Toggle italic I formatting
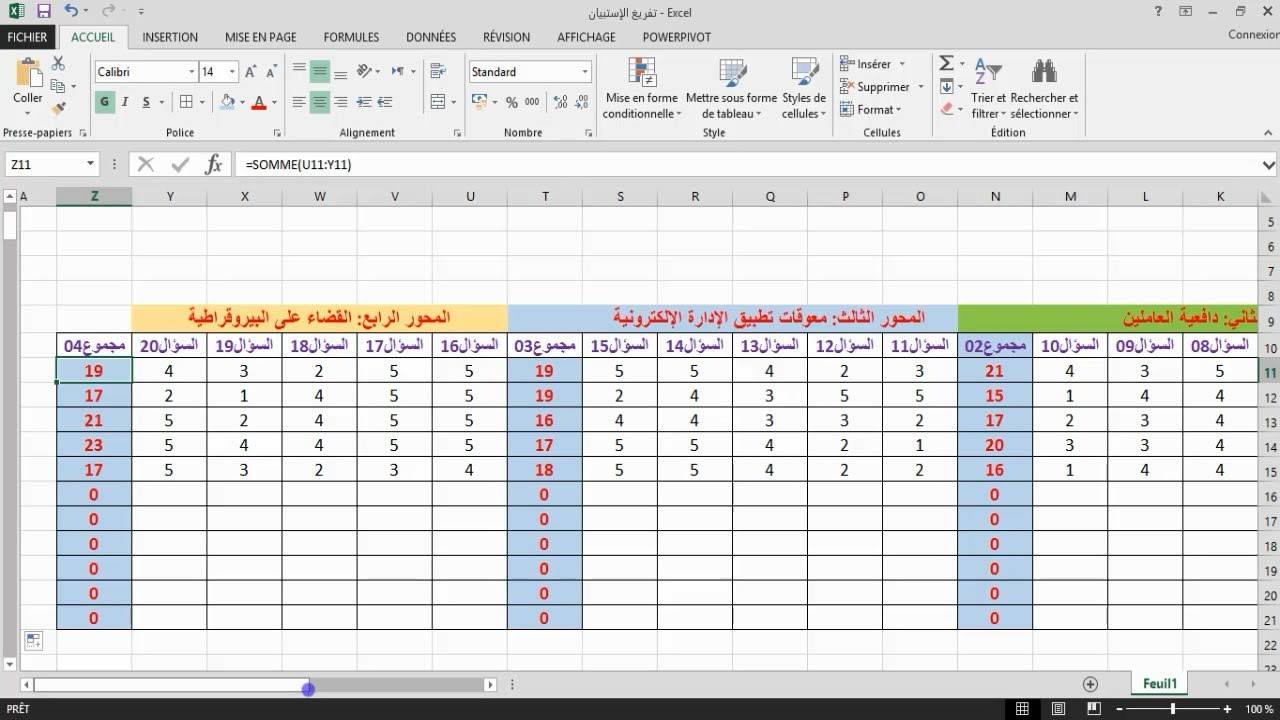Image resolution: width=1280 pixels, height=720 pixels. click(125, 102)
